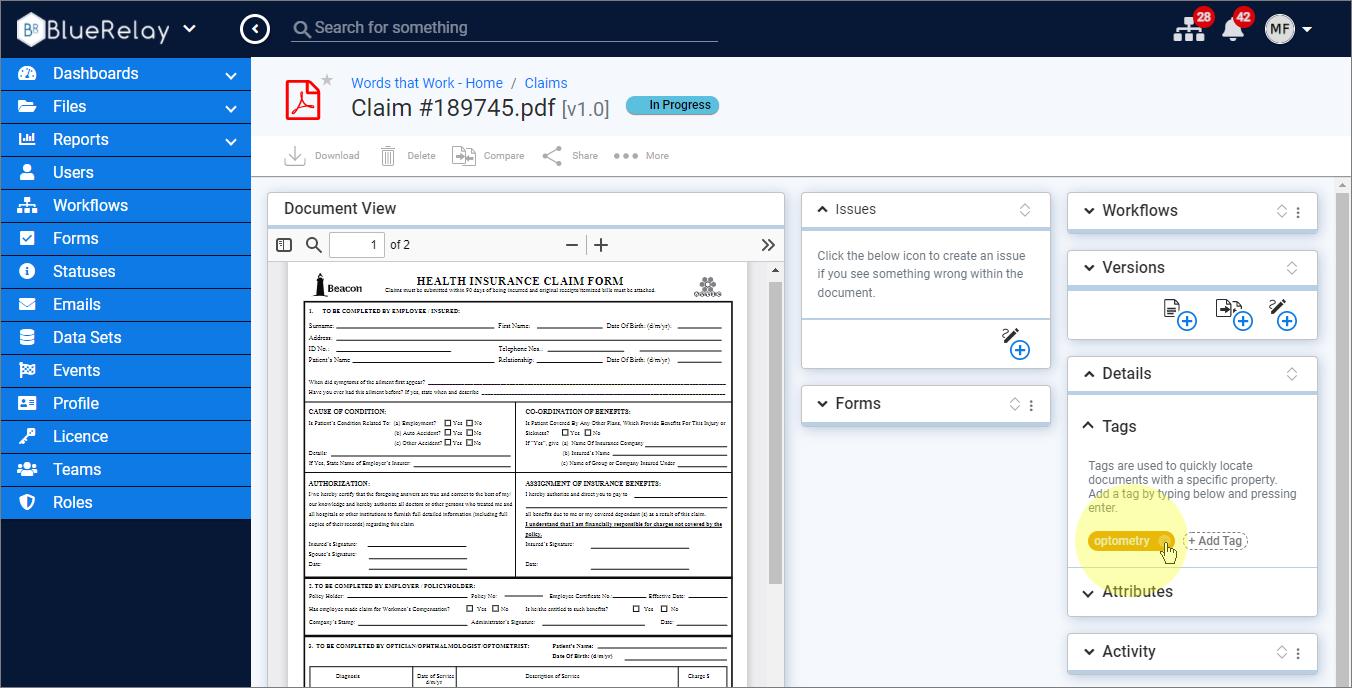Screen dimensions: 1352x688
Task: Open the PDF viewer tools double-chevron
Action: pos(768,245)
